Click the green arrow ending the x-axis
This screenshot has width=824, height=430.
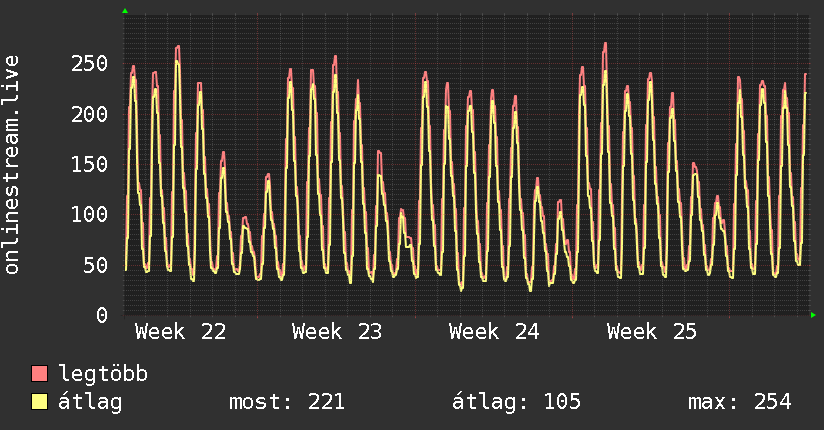[813, 315]
